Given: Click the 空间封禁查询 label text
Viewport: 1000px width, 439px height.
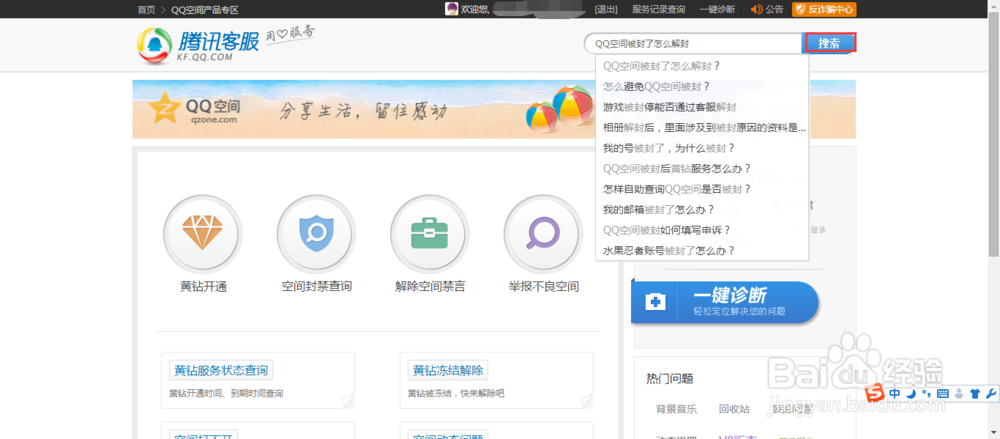Looking at the screenshot, I should (x=316, y=286).
